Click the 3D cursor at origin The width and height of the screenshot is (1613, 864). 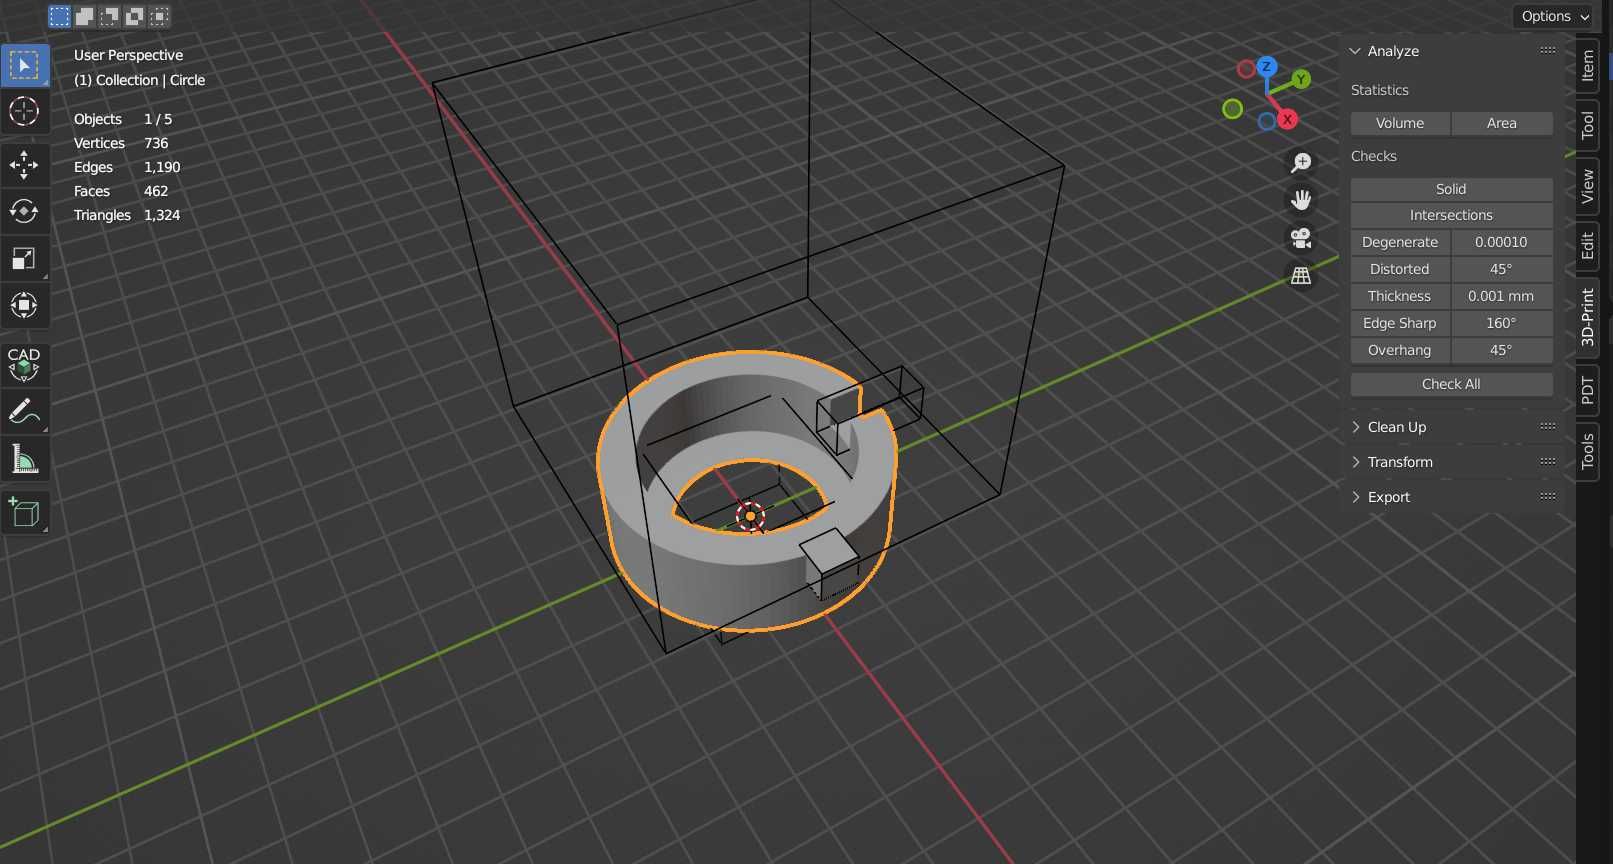point(750,516)
